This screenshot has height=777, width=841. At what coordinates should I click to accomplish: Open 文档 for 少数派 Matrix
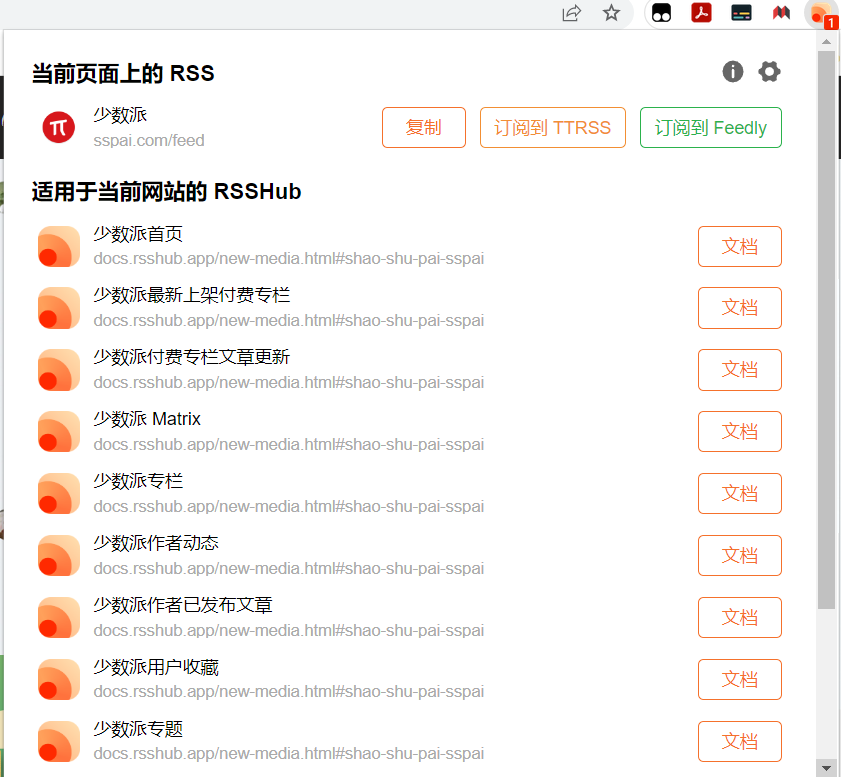tap(739, 431)
